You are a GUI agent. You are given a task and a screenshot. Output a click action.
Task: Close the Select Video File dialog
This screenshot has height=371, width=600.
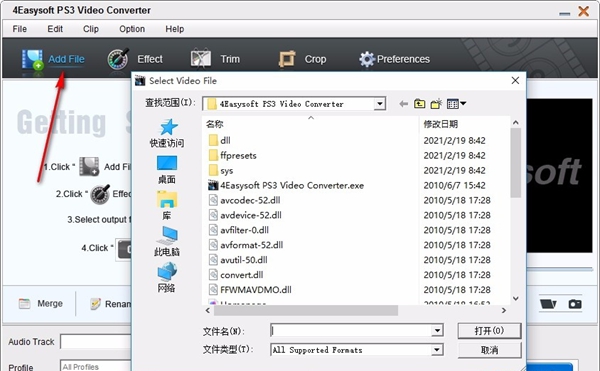pos(515,81)
